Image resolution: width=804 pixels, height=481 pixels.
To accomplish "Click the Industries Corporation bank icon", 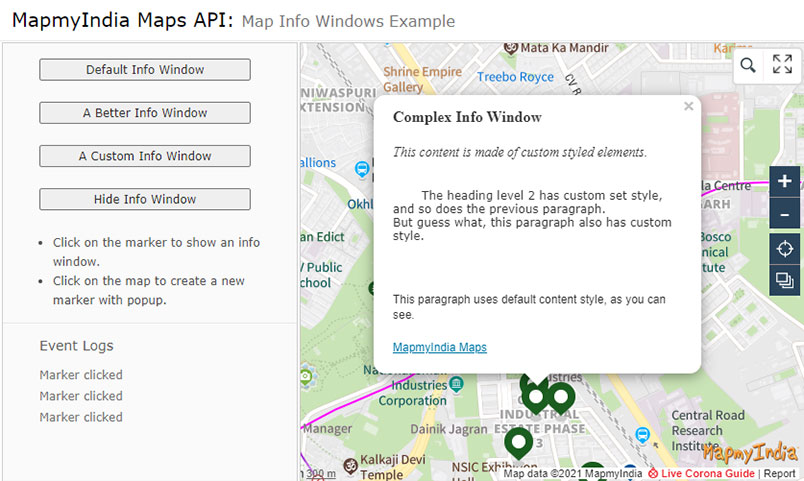I will point(456,383).
